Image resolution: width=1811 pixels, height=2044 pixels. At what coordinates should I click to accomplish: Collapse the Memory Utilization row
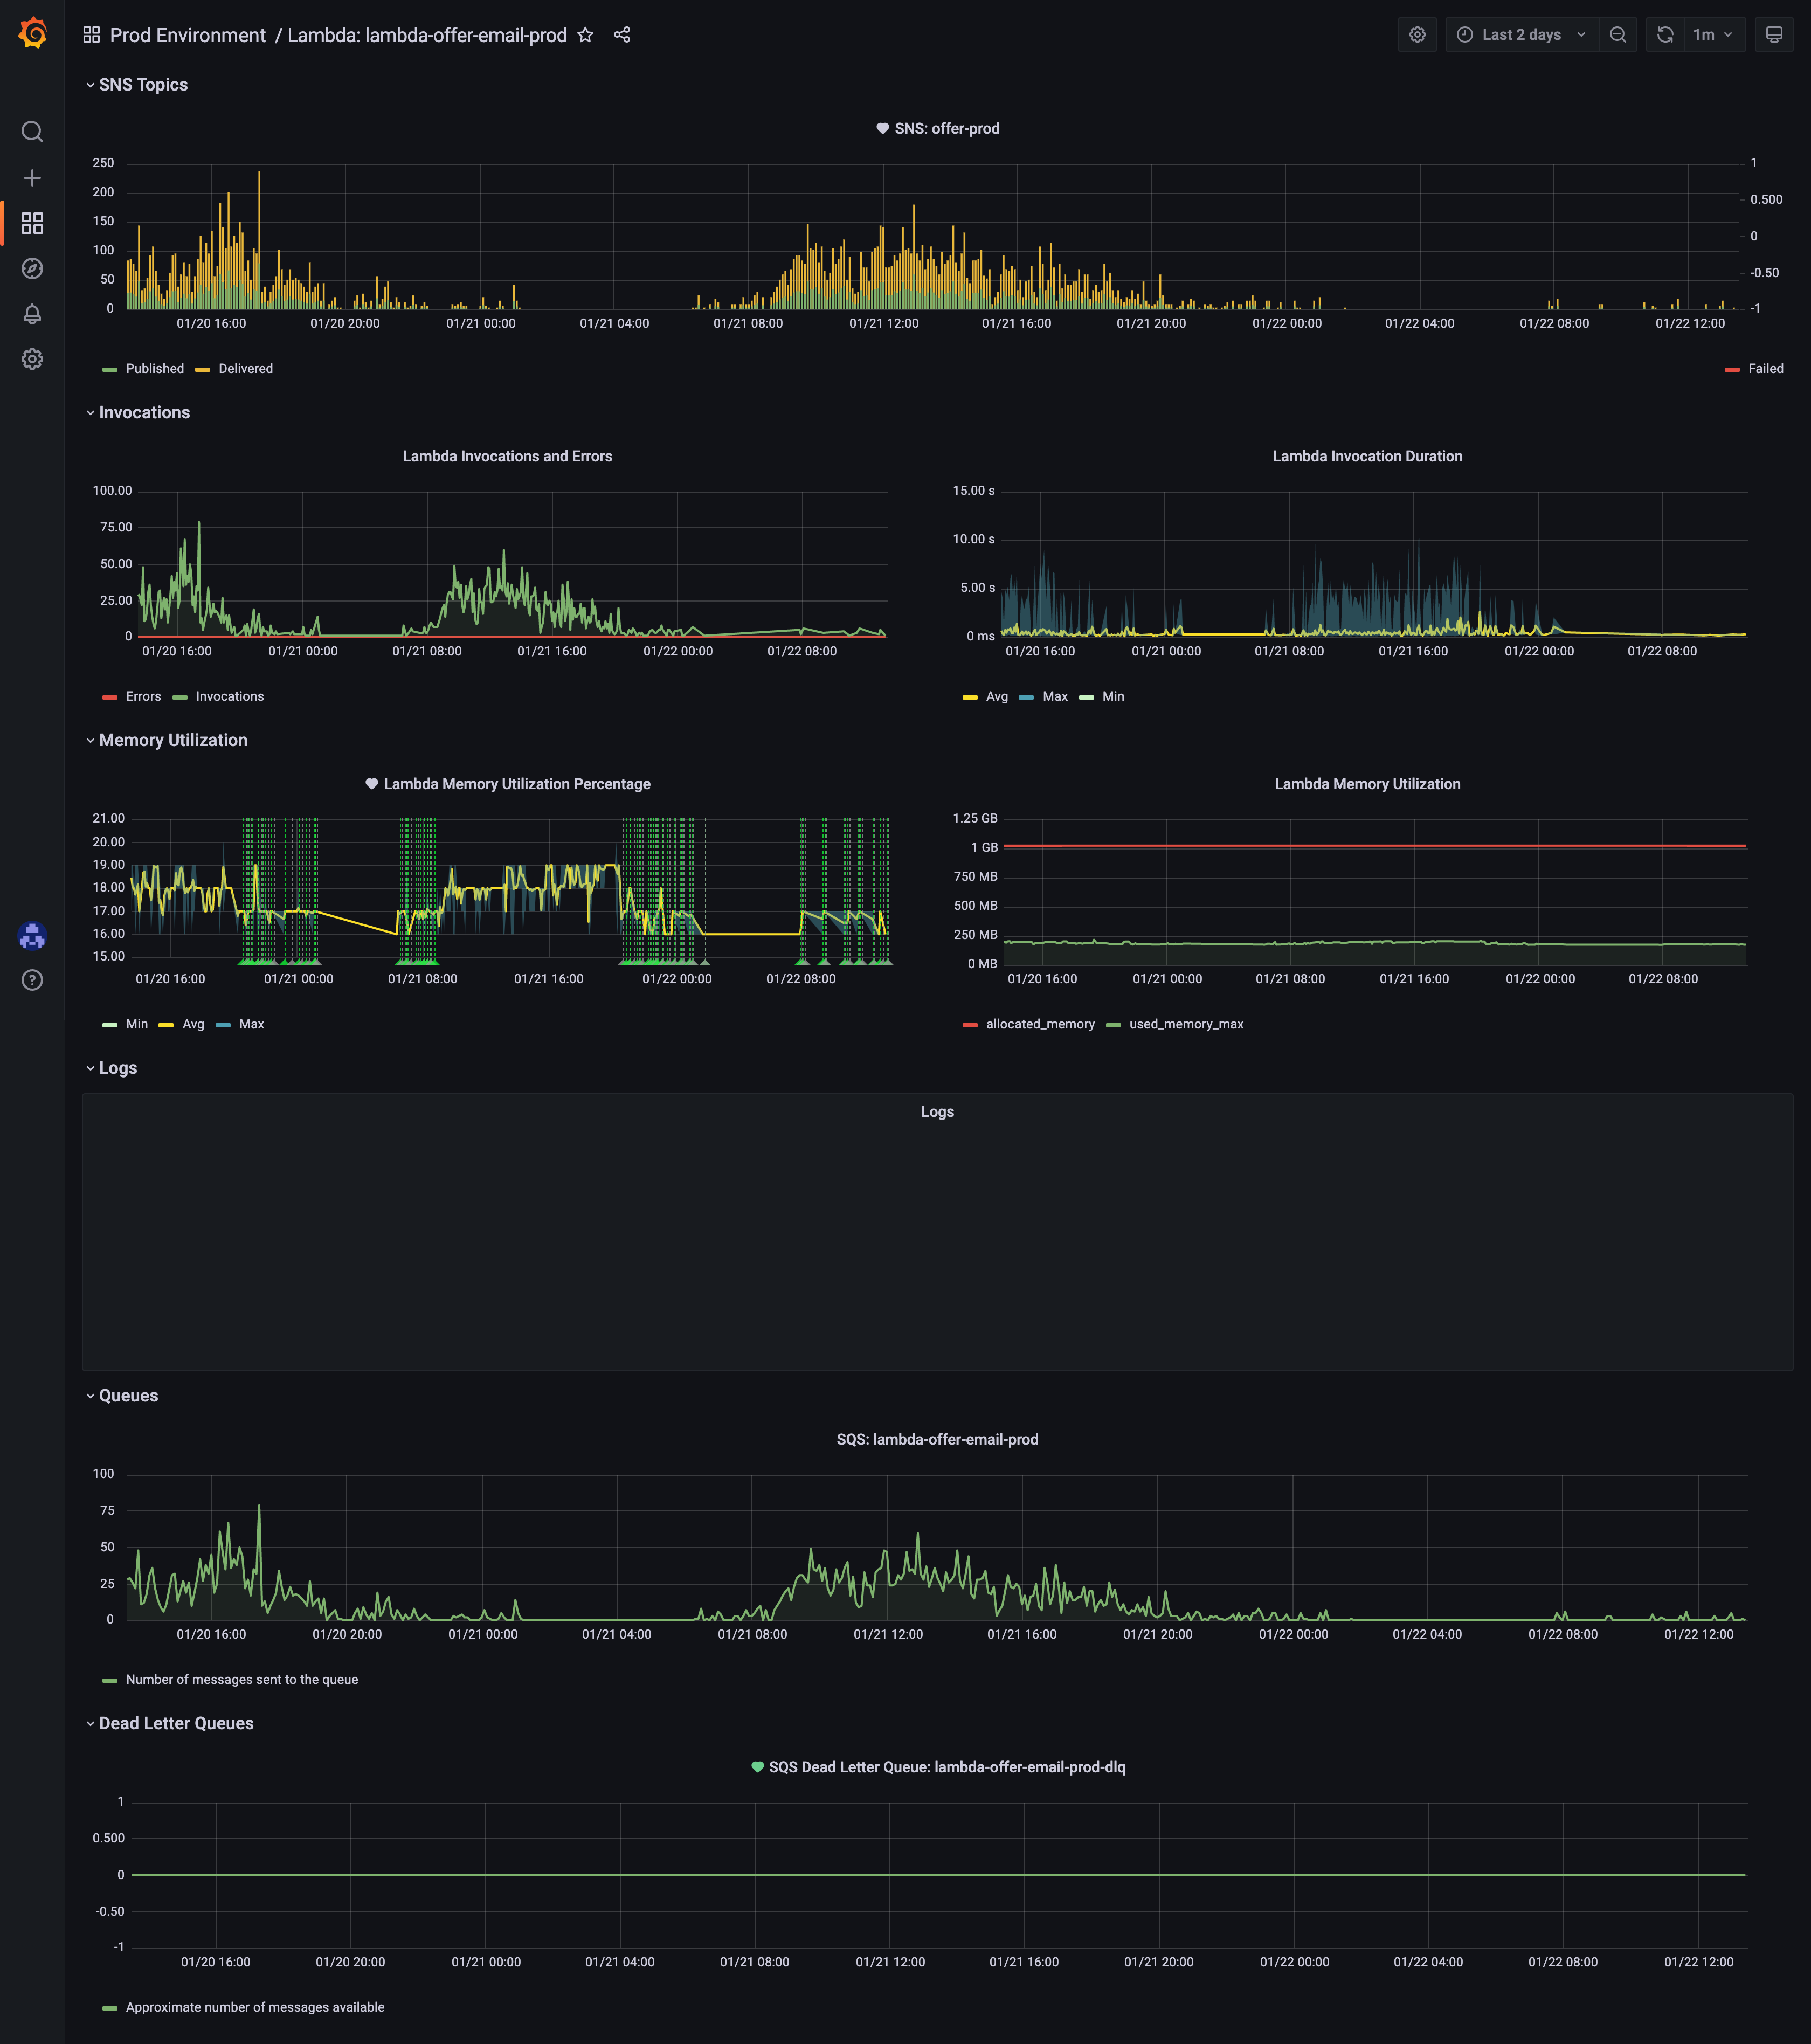[x=172, y=741]
